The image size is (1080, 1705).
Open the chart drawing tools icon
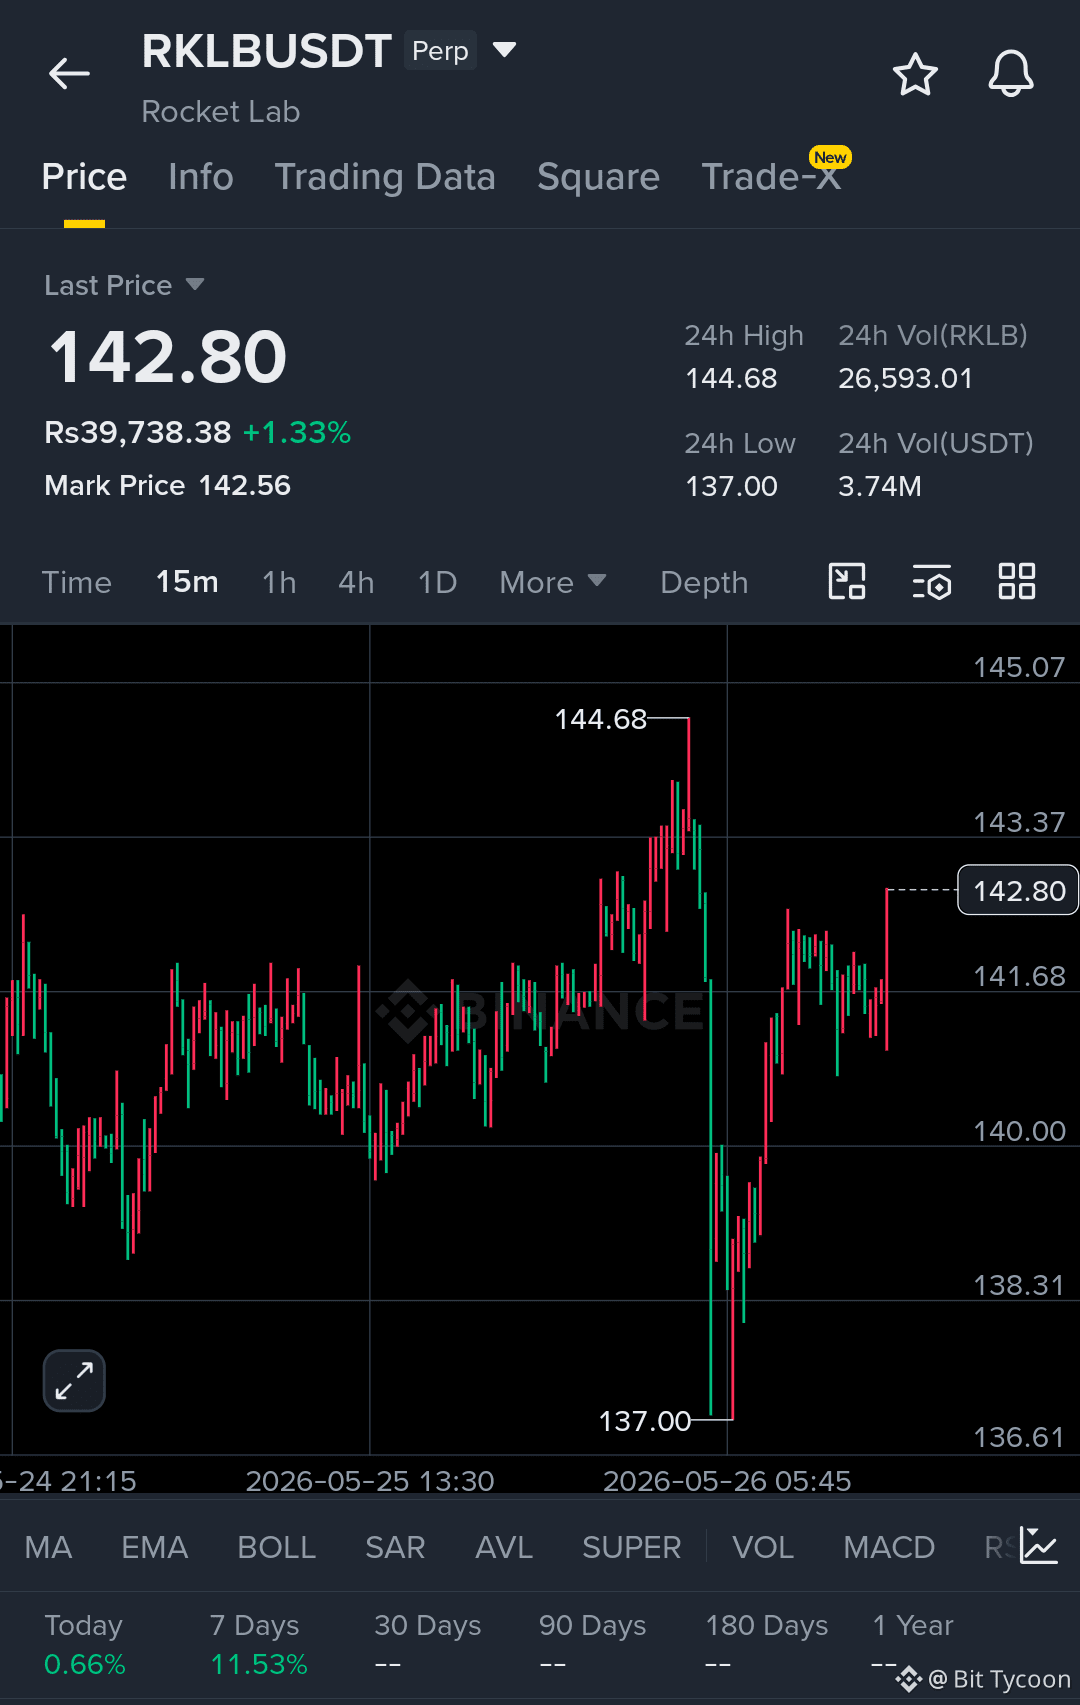pyautogui.click(x=847, y=581)
